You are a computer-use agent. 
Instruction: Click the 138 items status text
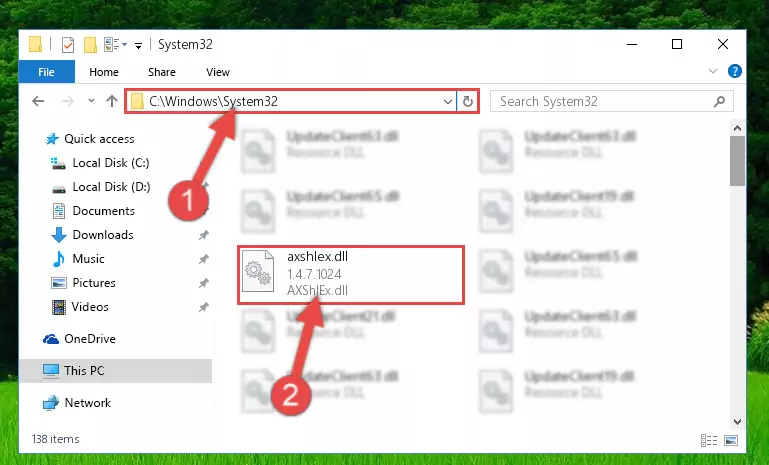(x=55, y=439)
